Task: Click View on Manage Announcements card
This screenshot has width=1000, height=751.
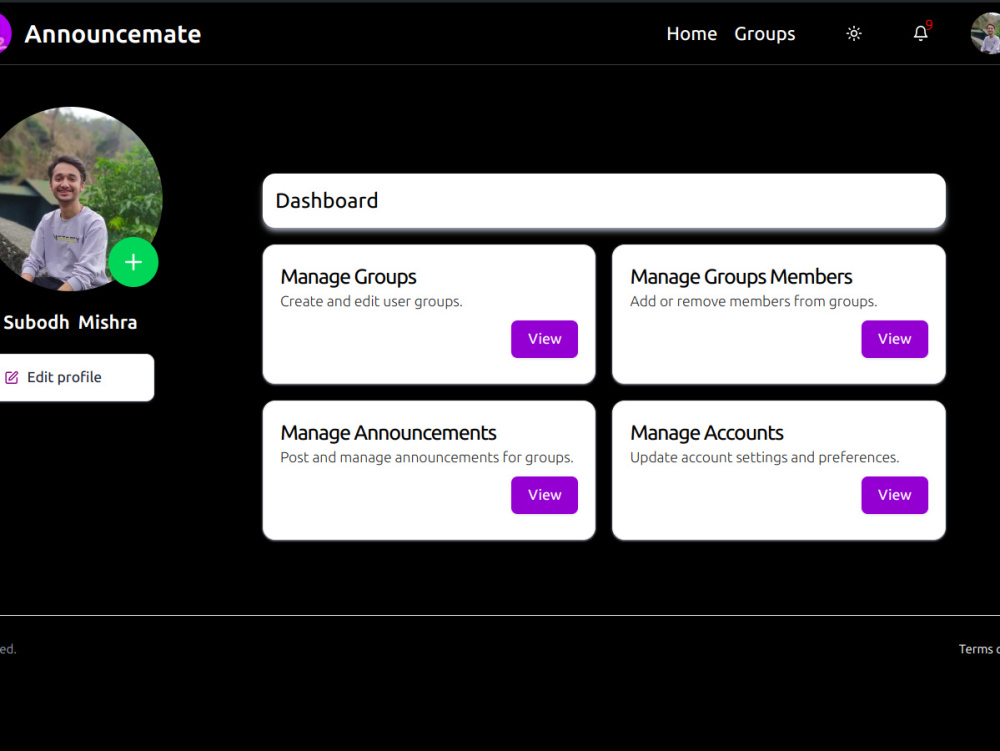Action: tap(544, 495)
